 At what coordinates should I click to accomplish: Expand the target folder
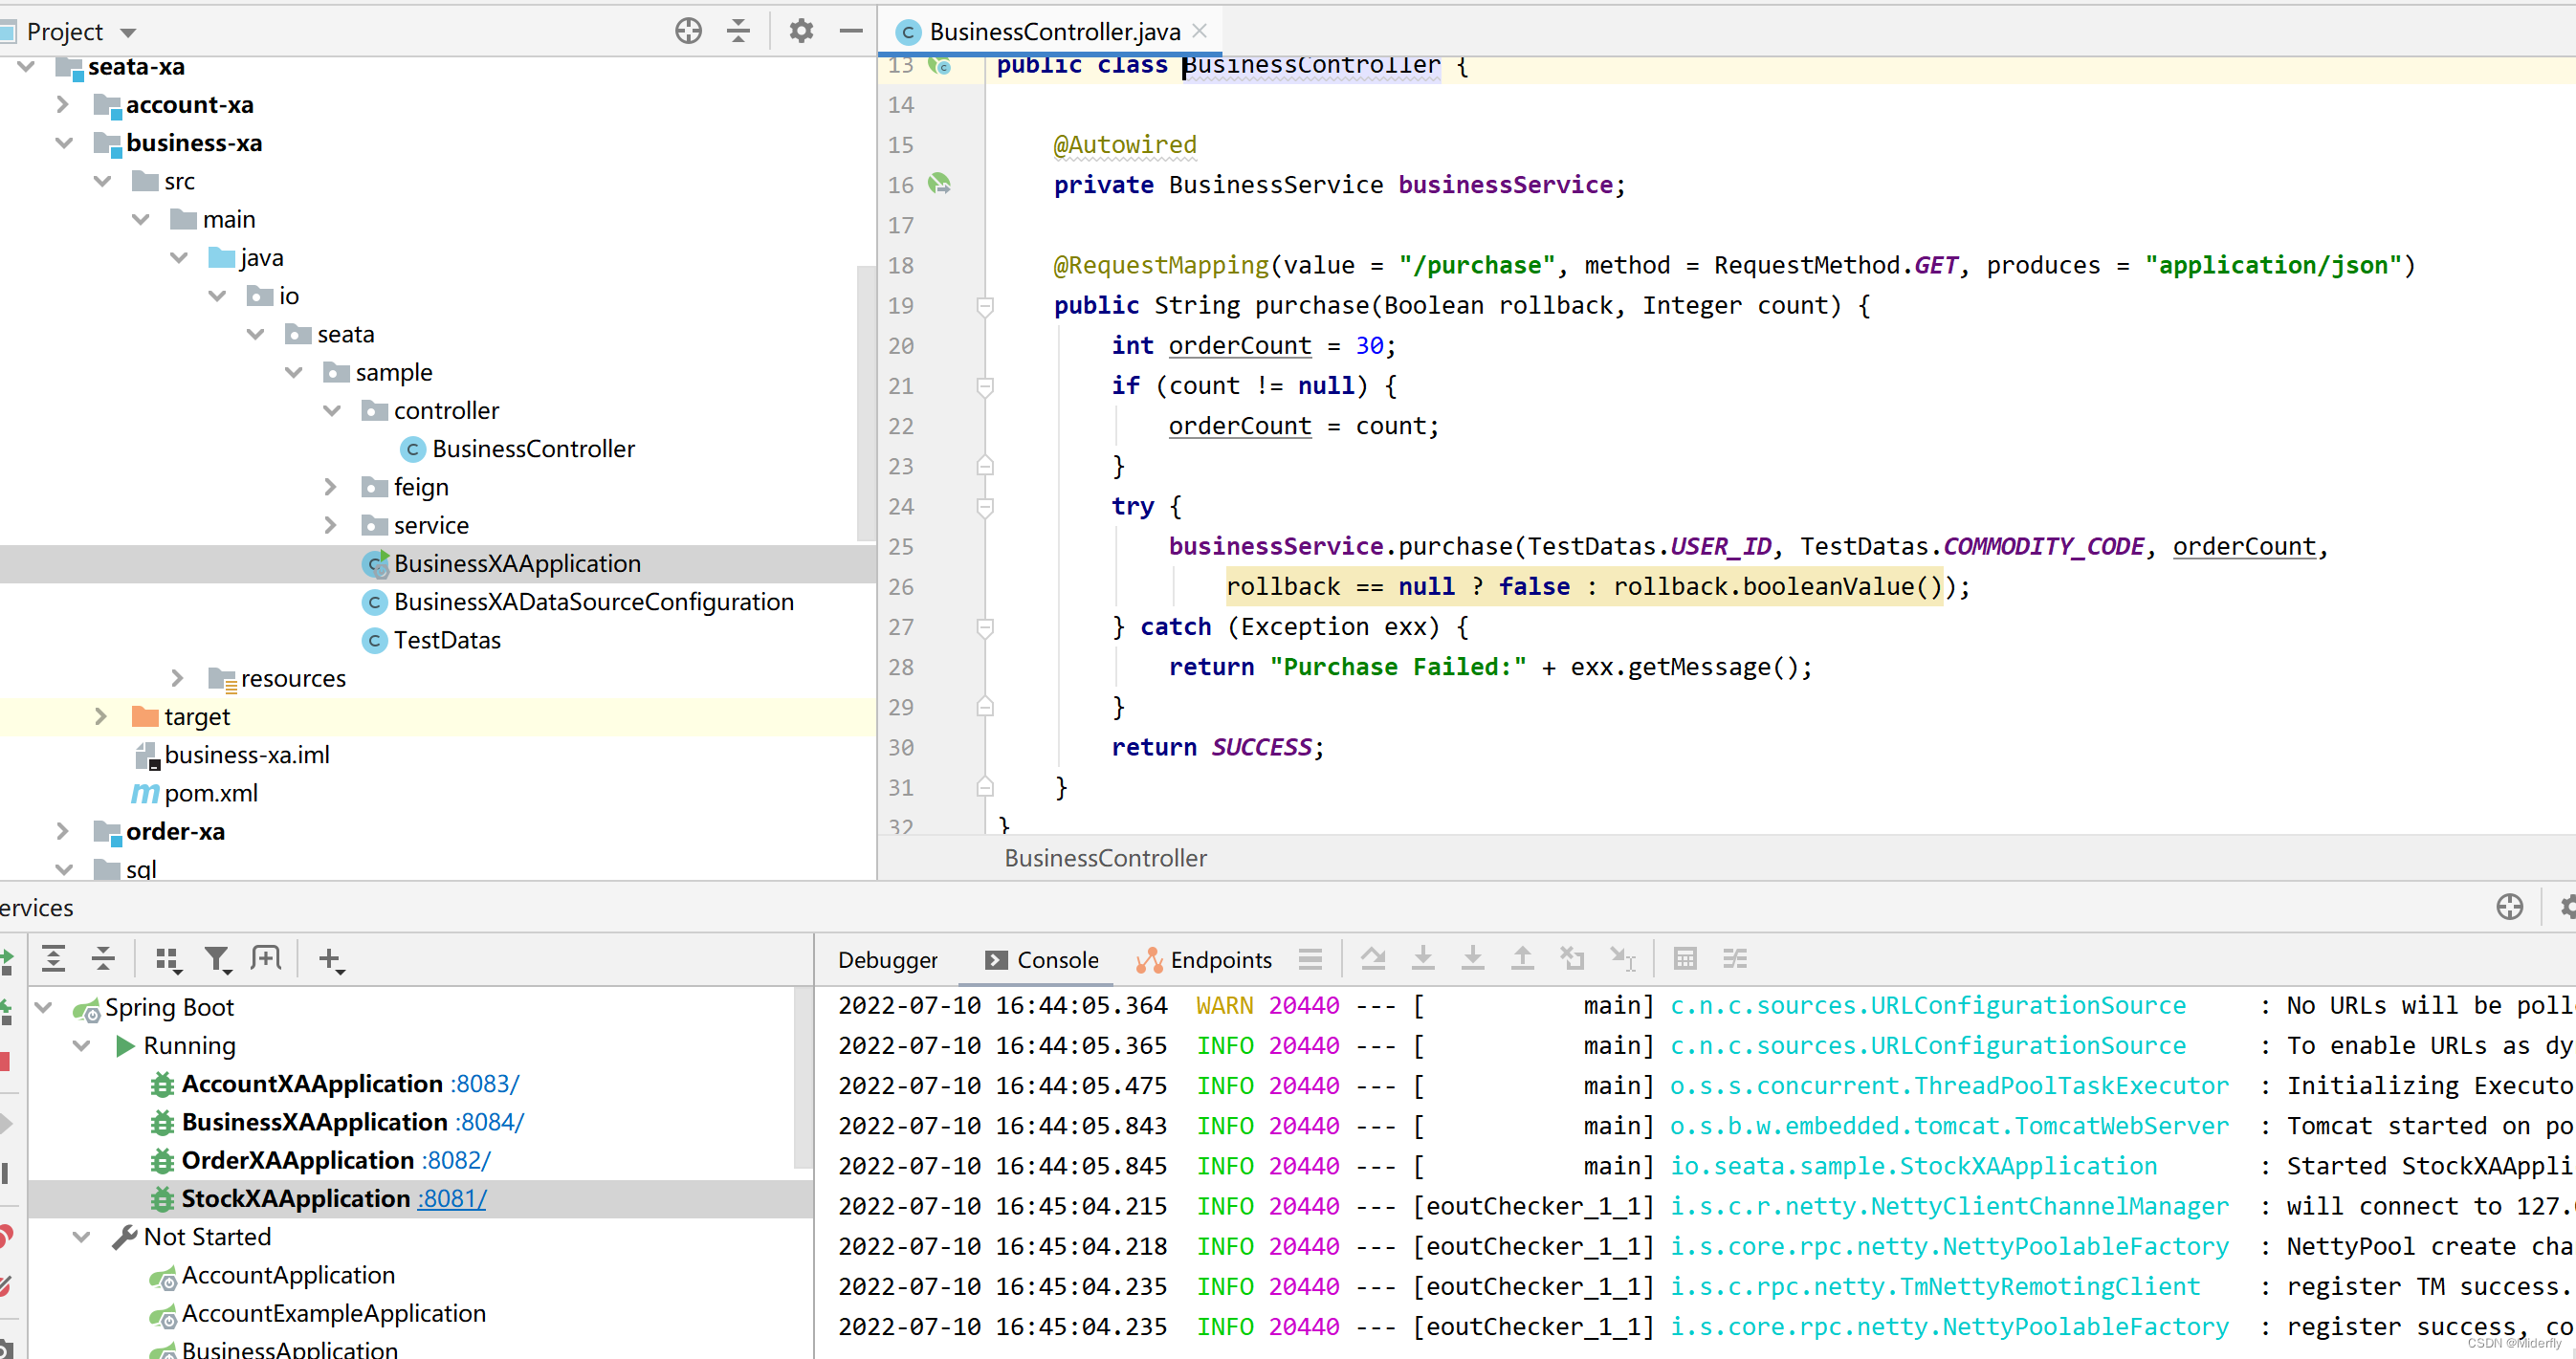(101, 716)
